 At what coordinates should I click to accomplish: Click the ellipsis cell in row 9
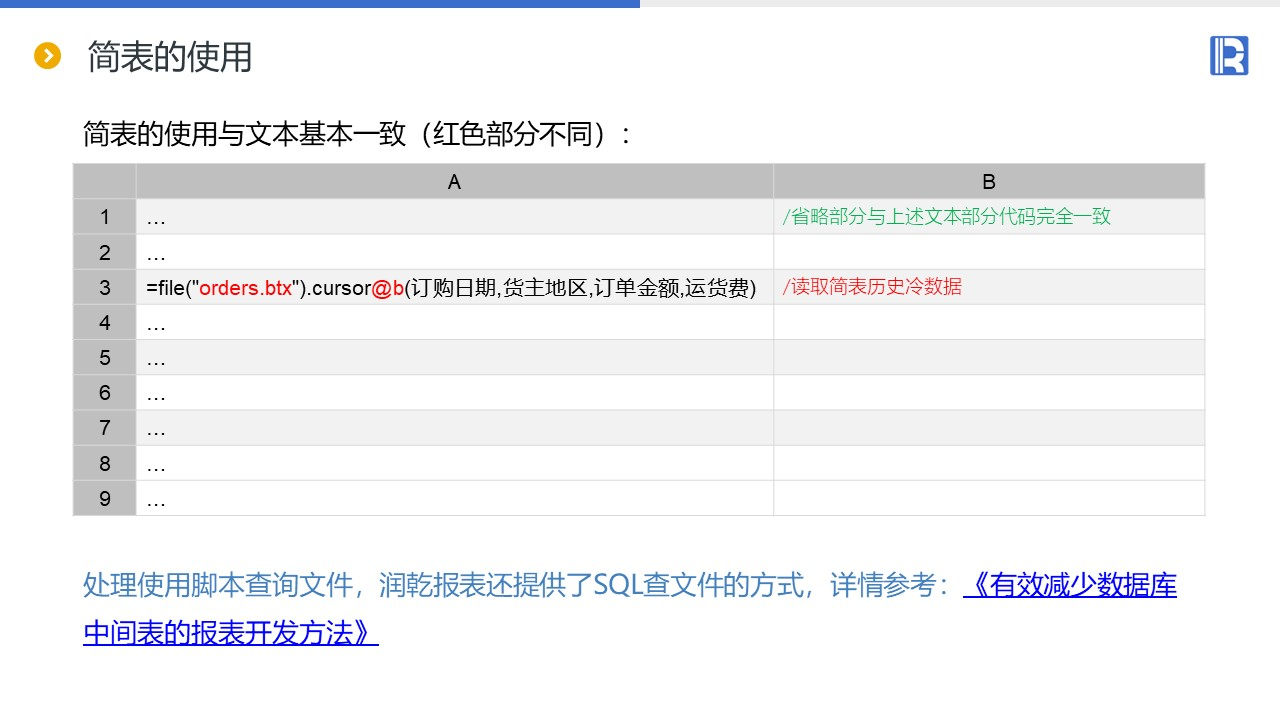coord(454,498)
